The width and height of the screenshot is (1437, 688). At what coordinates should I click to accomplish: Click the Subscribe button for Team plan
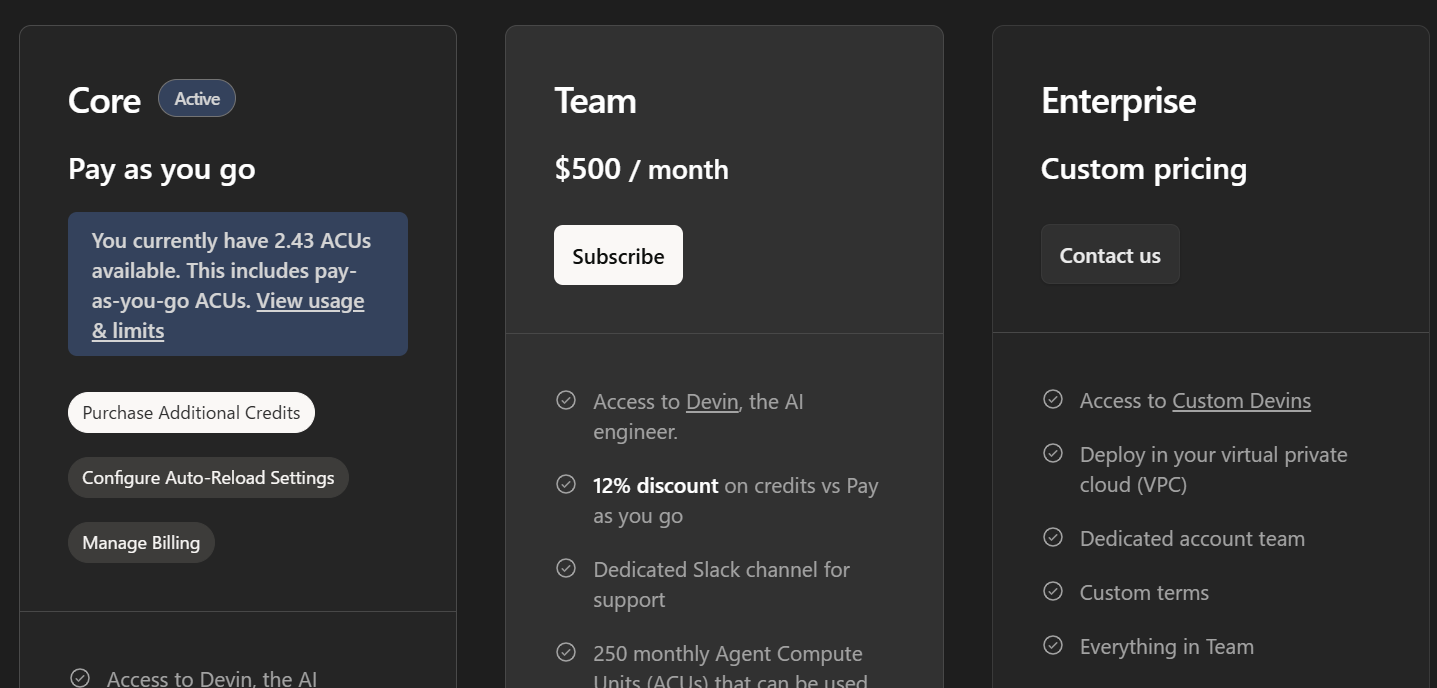[618, 255]
